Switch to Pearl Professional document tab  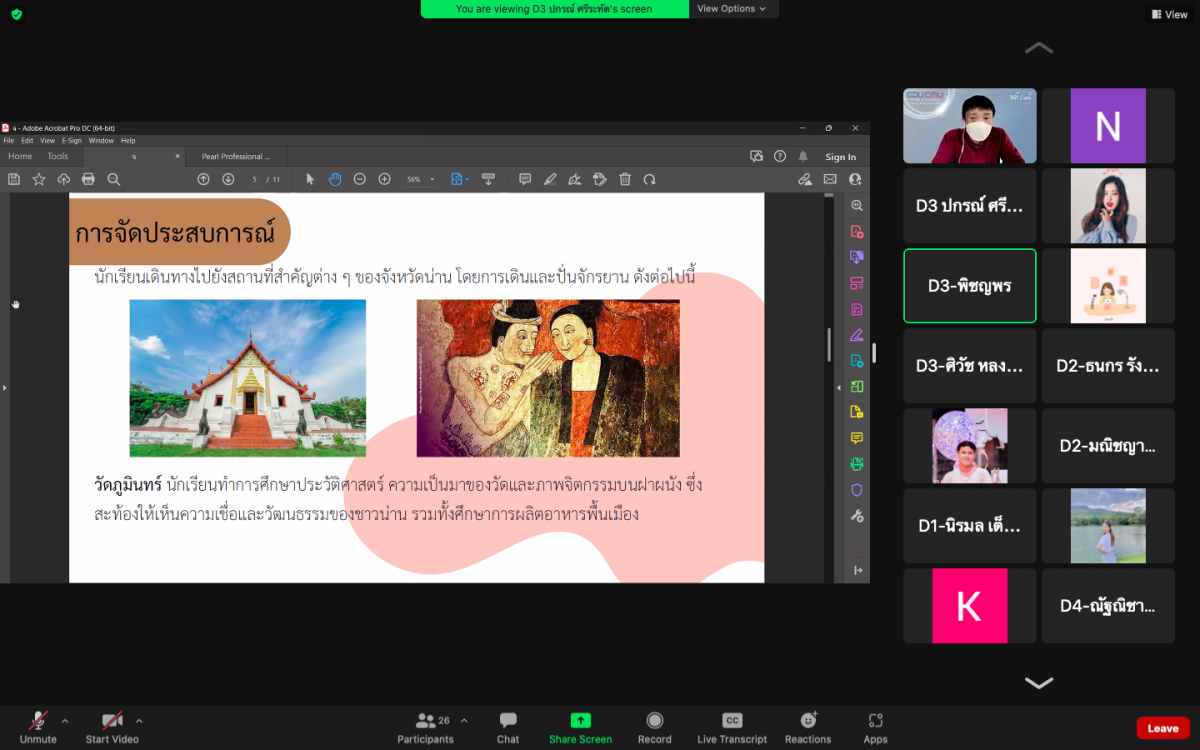click(x=236, y=157)
